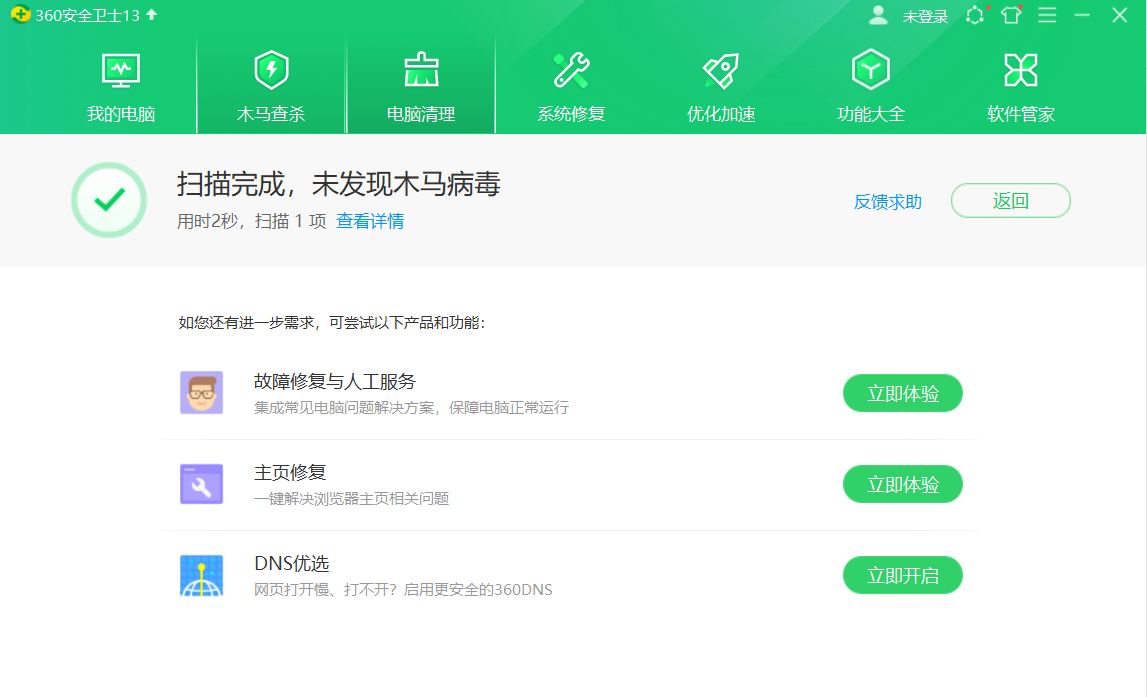Open 查看详情 scan details link
Viewport: 1147px width, 697px height.
[370, 221]
